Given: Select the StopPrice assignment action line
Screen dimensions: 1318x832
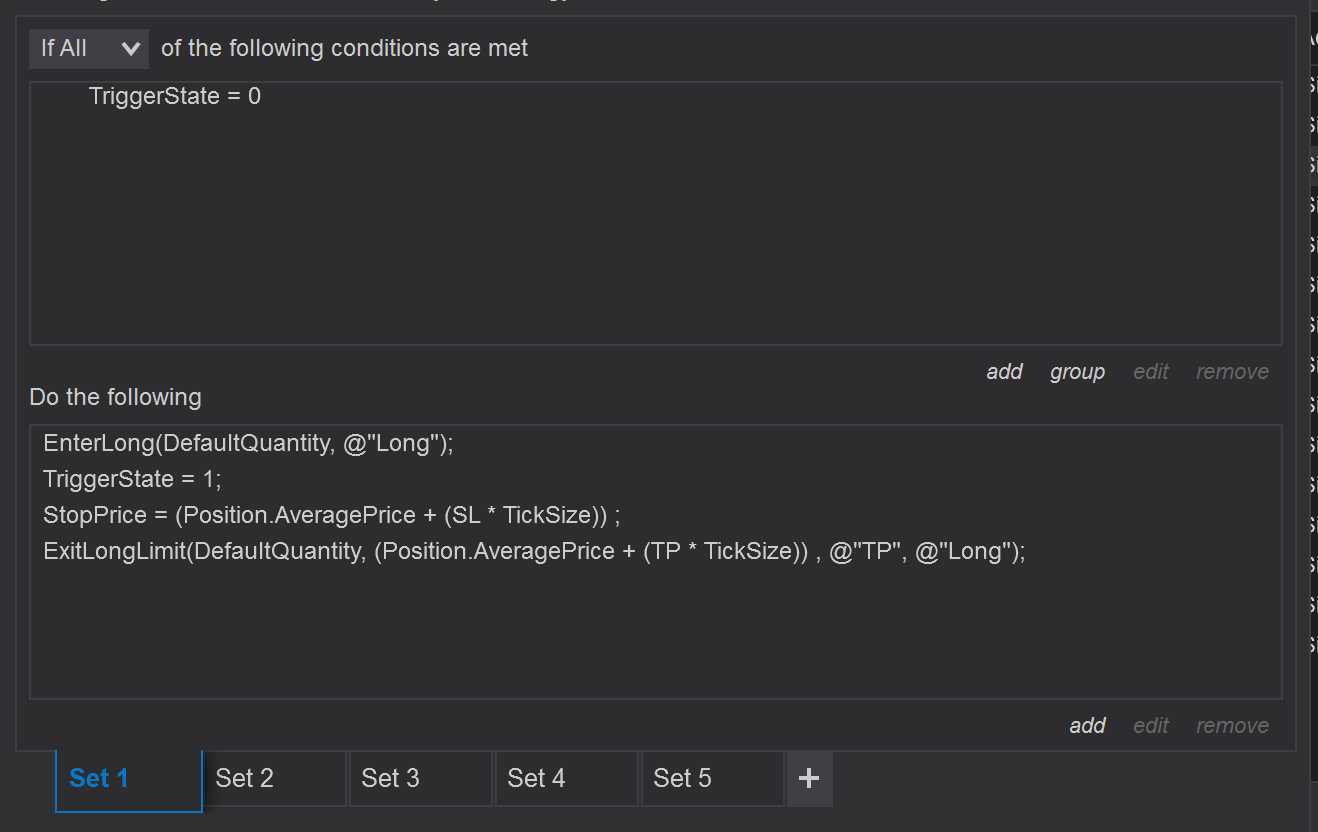Looking at the screenshot, I should click(332, 516).
